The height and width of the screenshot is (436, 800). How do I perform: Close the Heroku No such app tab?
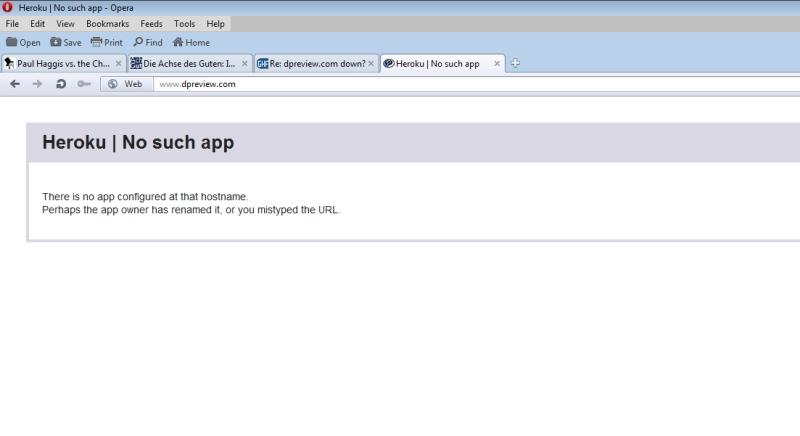[x=497, y=64]
